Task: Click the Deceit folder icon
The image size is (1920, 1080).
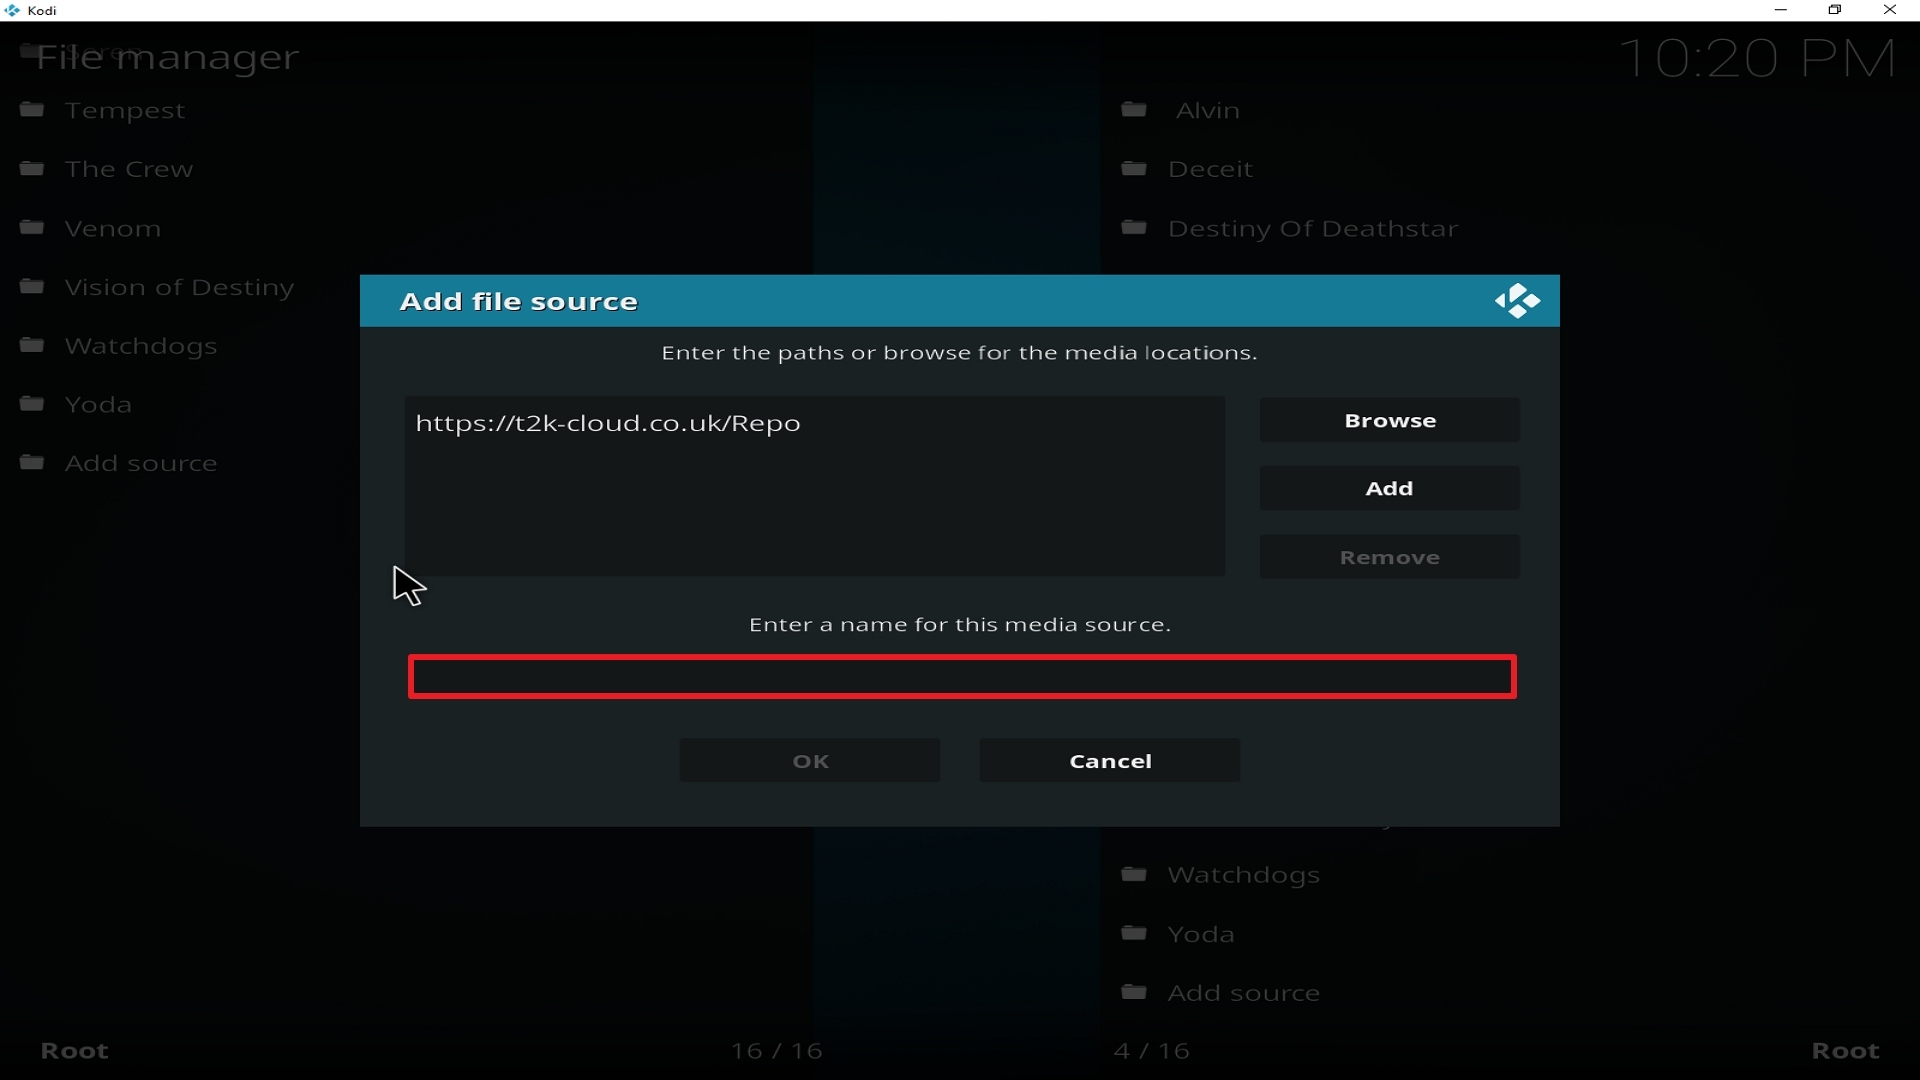Action: tap(1134, 168)
